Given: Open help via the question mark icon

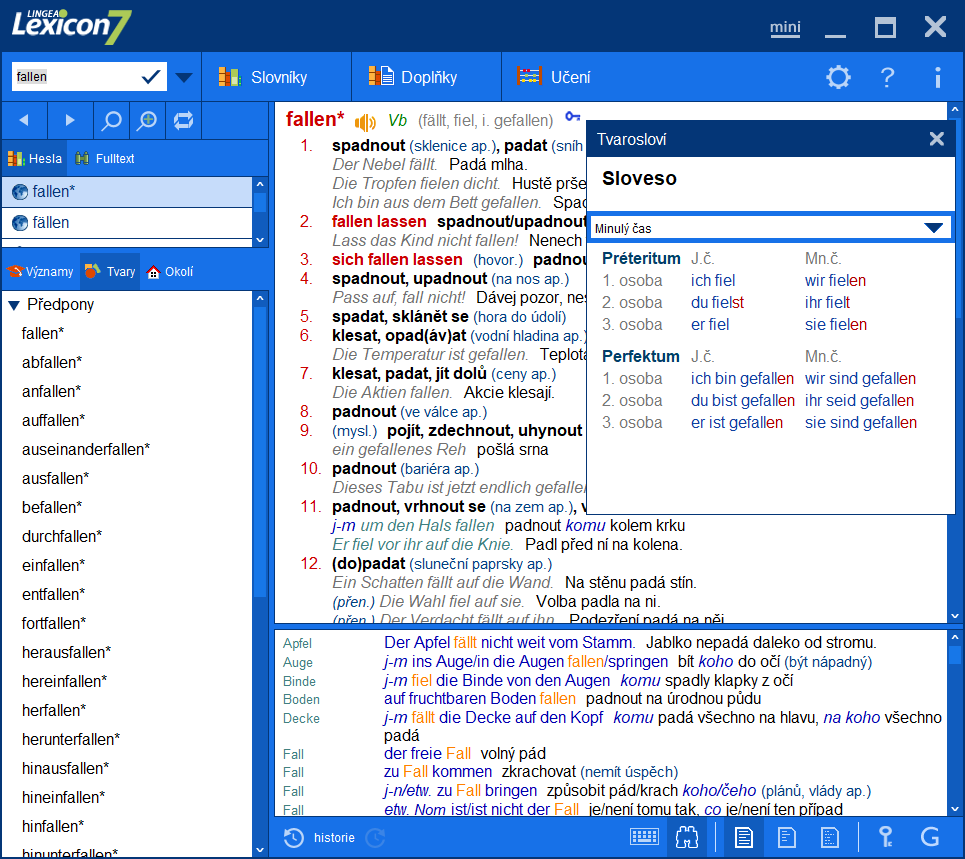Looking at the screenshot, I should (x=887, y=77).
